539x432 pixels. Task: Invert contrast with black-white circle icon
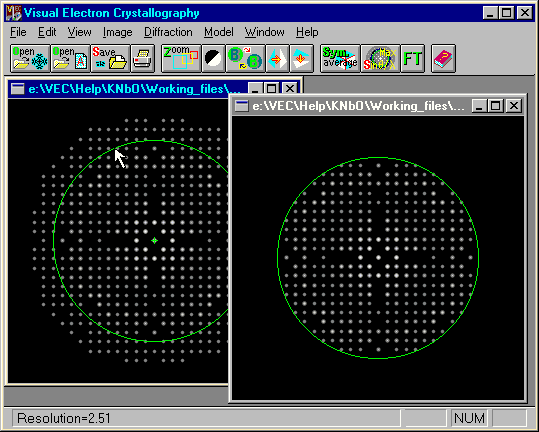(x=213, y=58)
